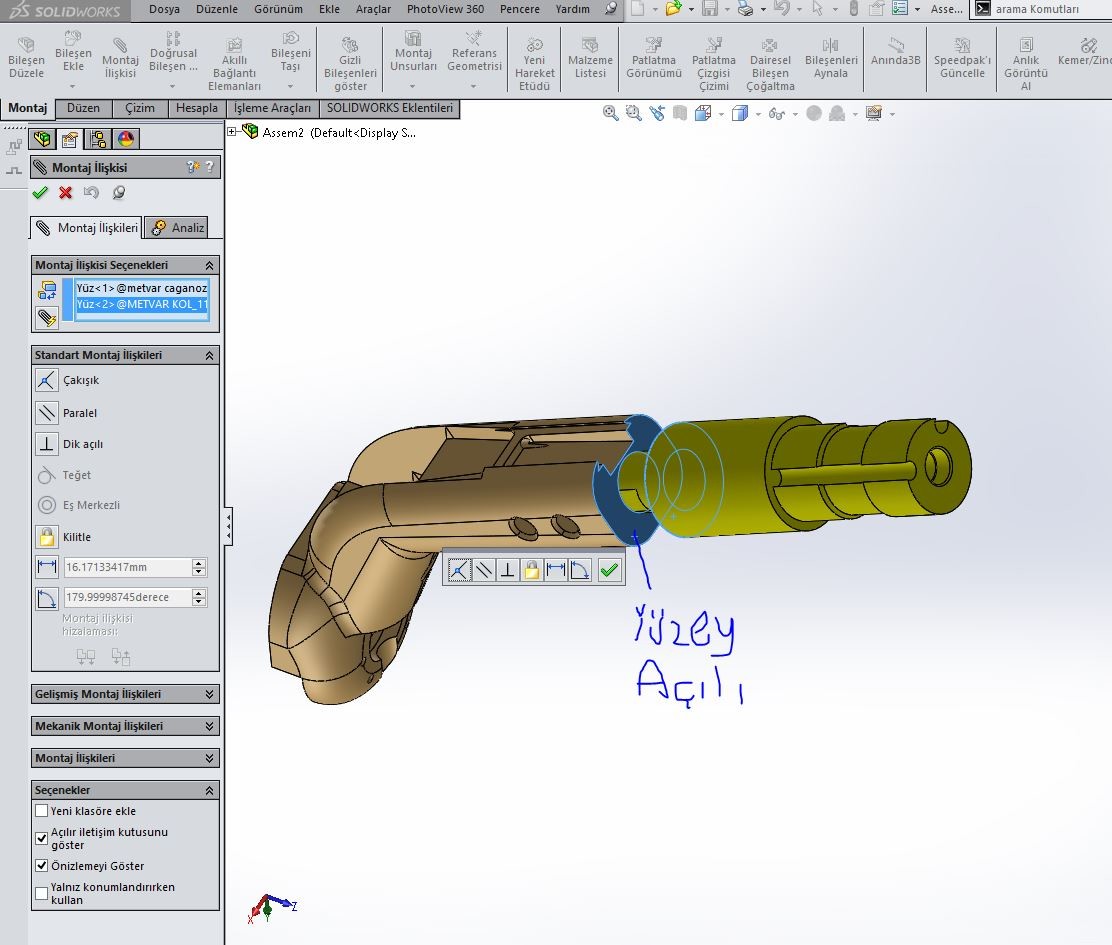The image size is (1112, 945).
Task: Open Malzeme Listesi bill of materials
Action: tap(590, 59)
